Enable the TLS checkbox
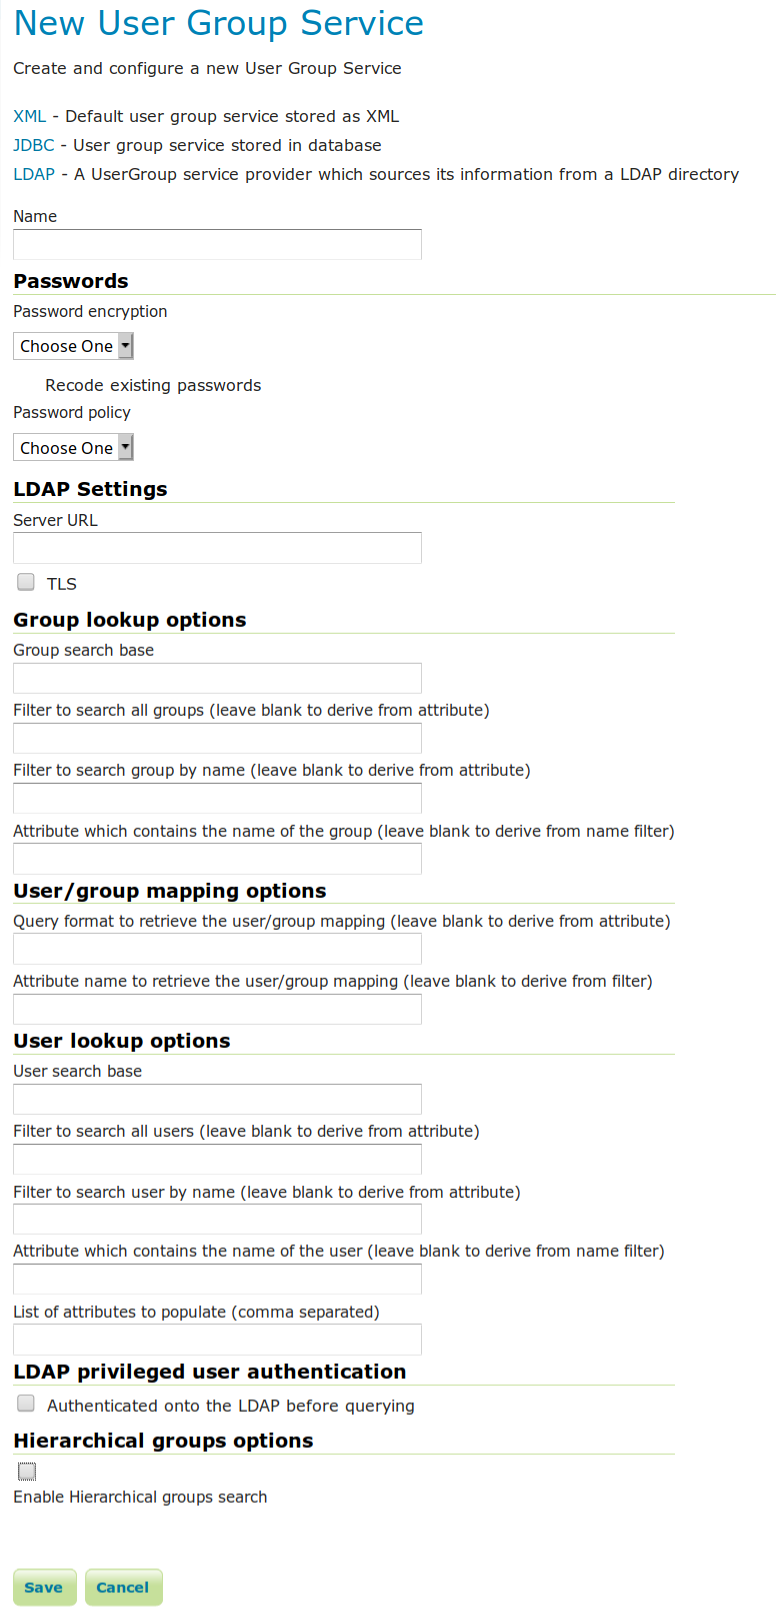 (26, 582)
